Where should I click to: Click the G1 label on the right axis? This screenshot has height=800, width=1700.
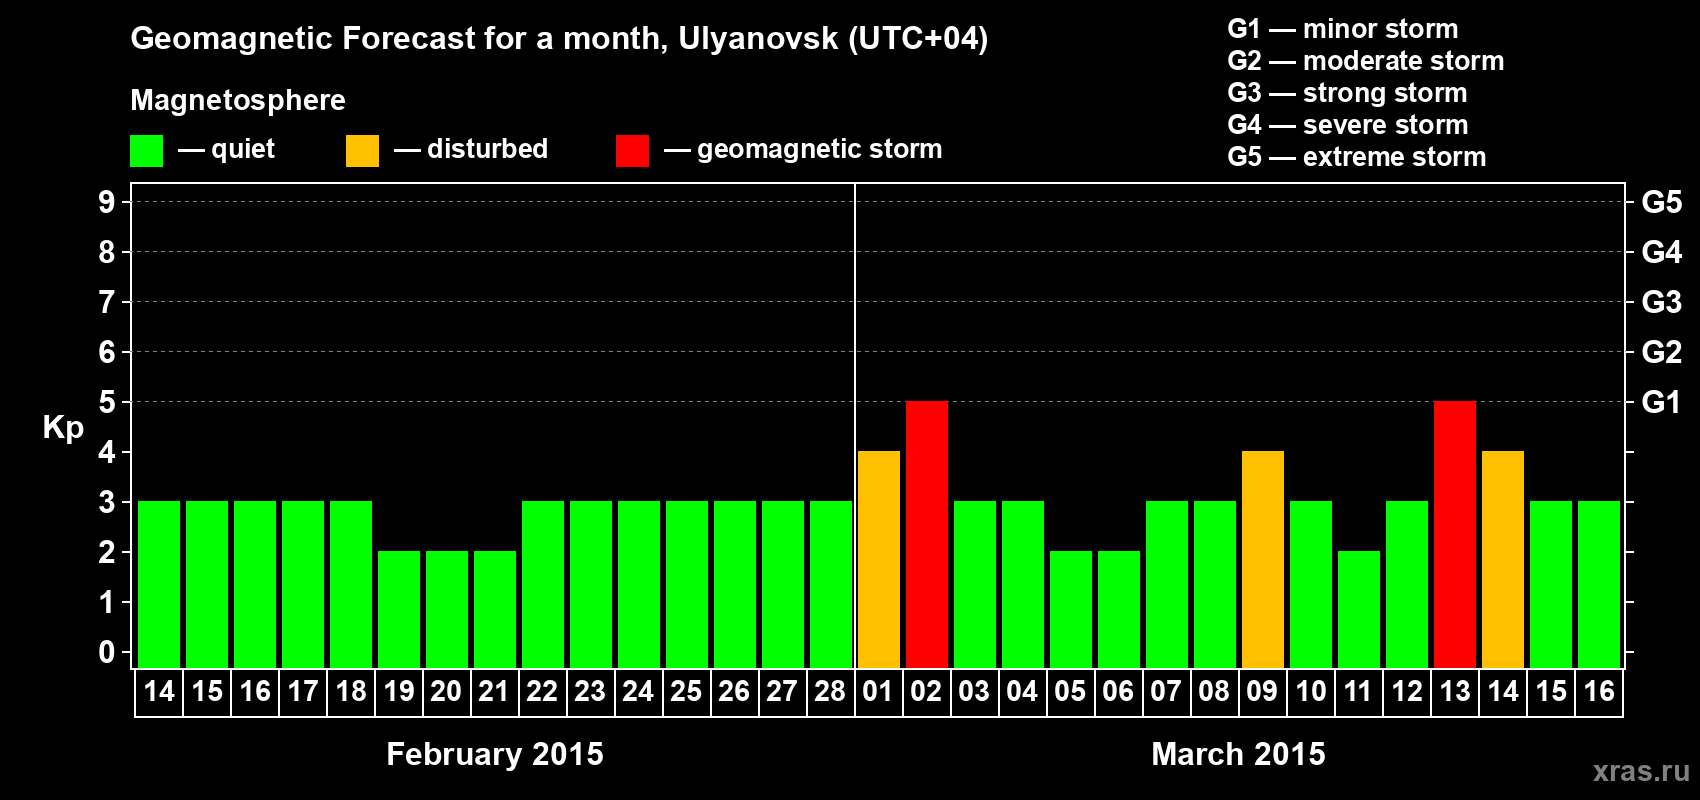tap(1662, 402)
